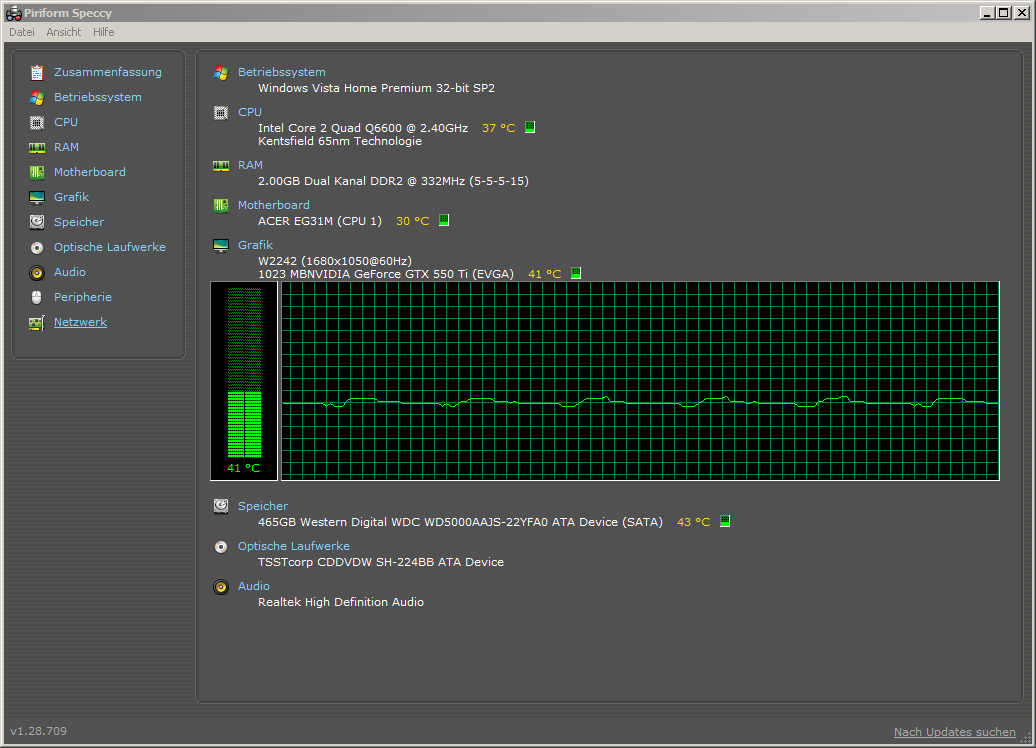The height and width of the screenshot is (748, 1036).
Task: Click the Audio speaker icon in sidebar
Action: pyautogui.click(x=37, y=272)
